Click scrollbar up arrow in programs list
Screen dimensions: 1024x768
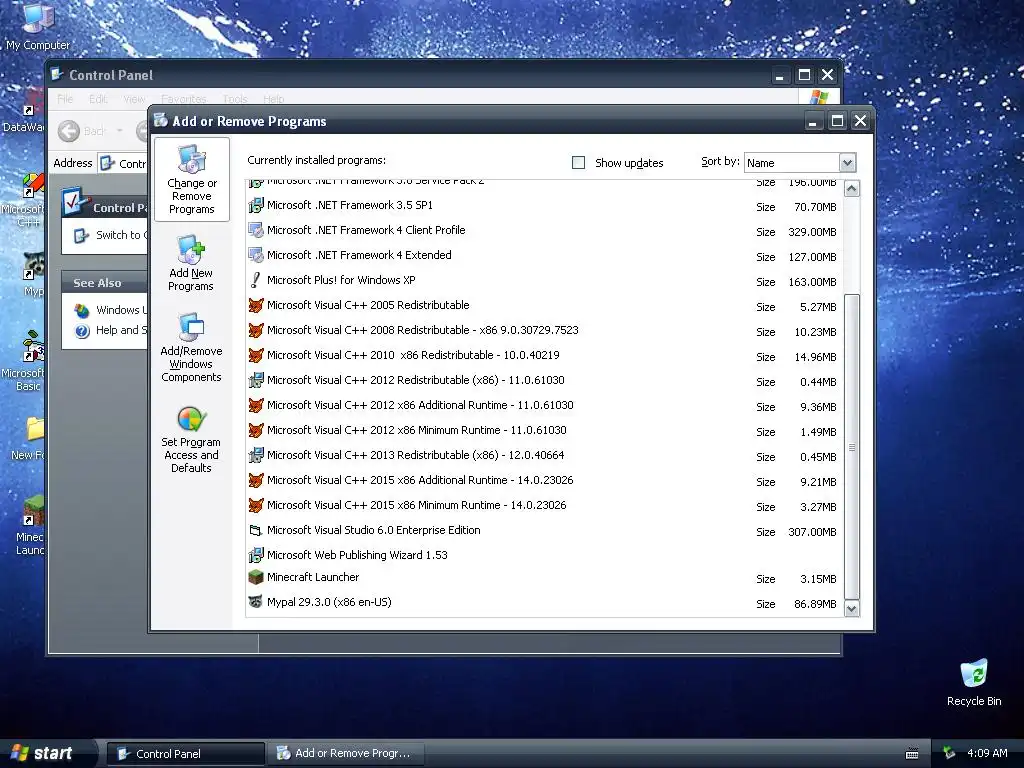(851, 189)
